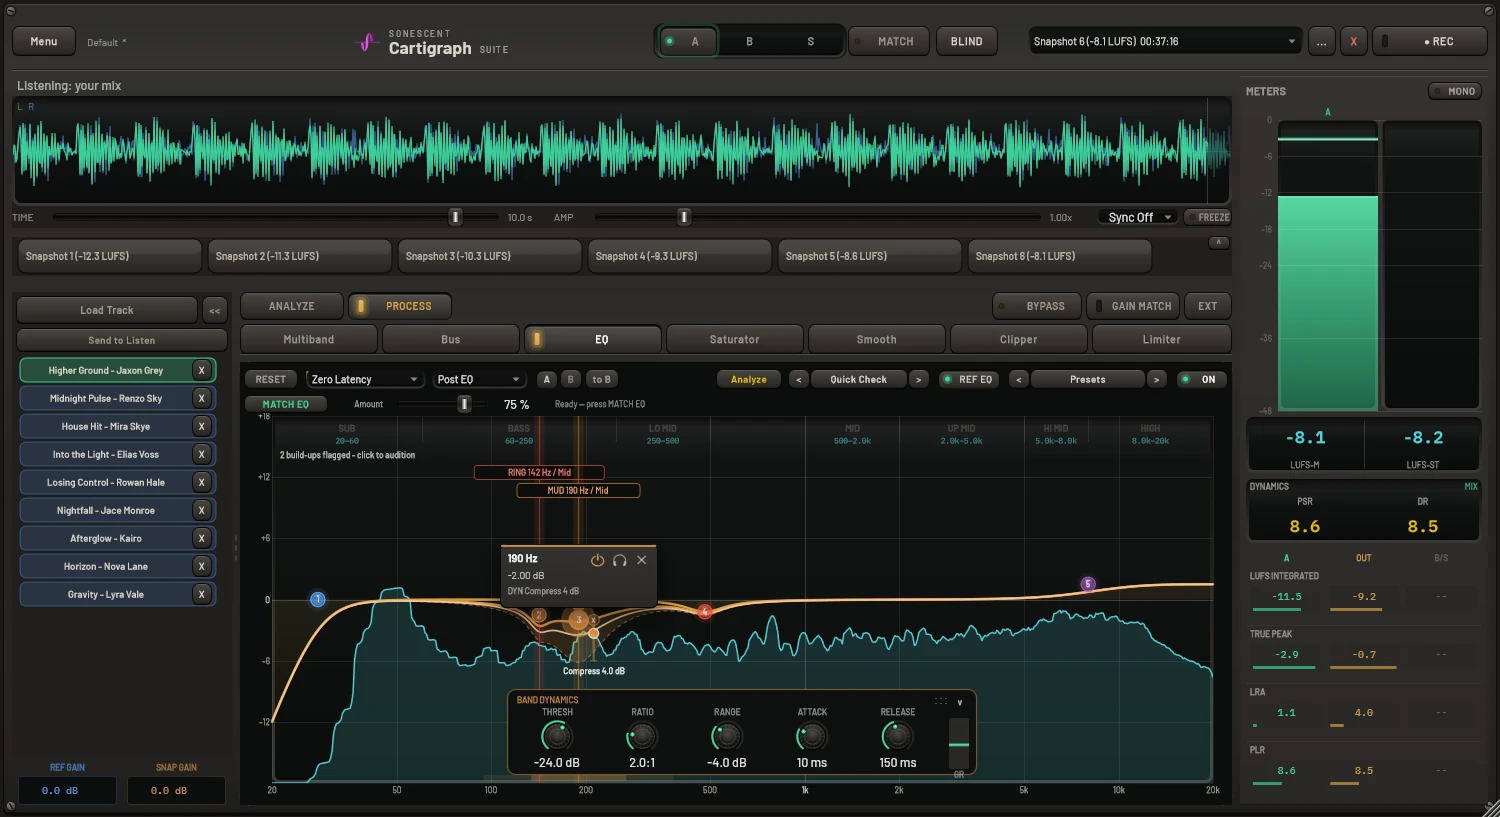Collapse the snapshots row arrow

coord(1219,243)
